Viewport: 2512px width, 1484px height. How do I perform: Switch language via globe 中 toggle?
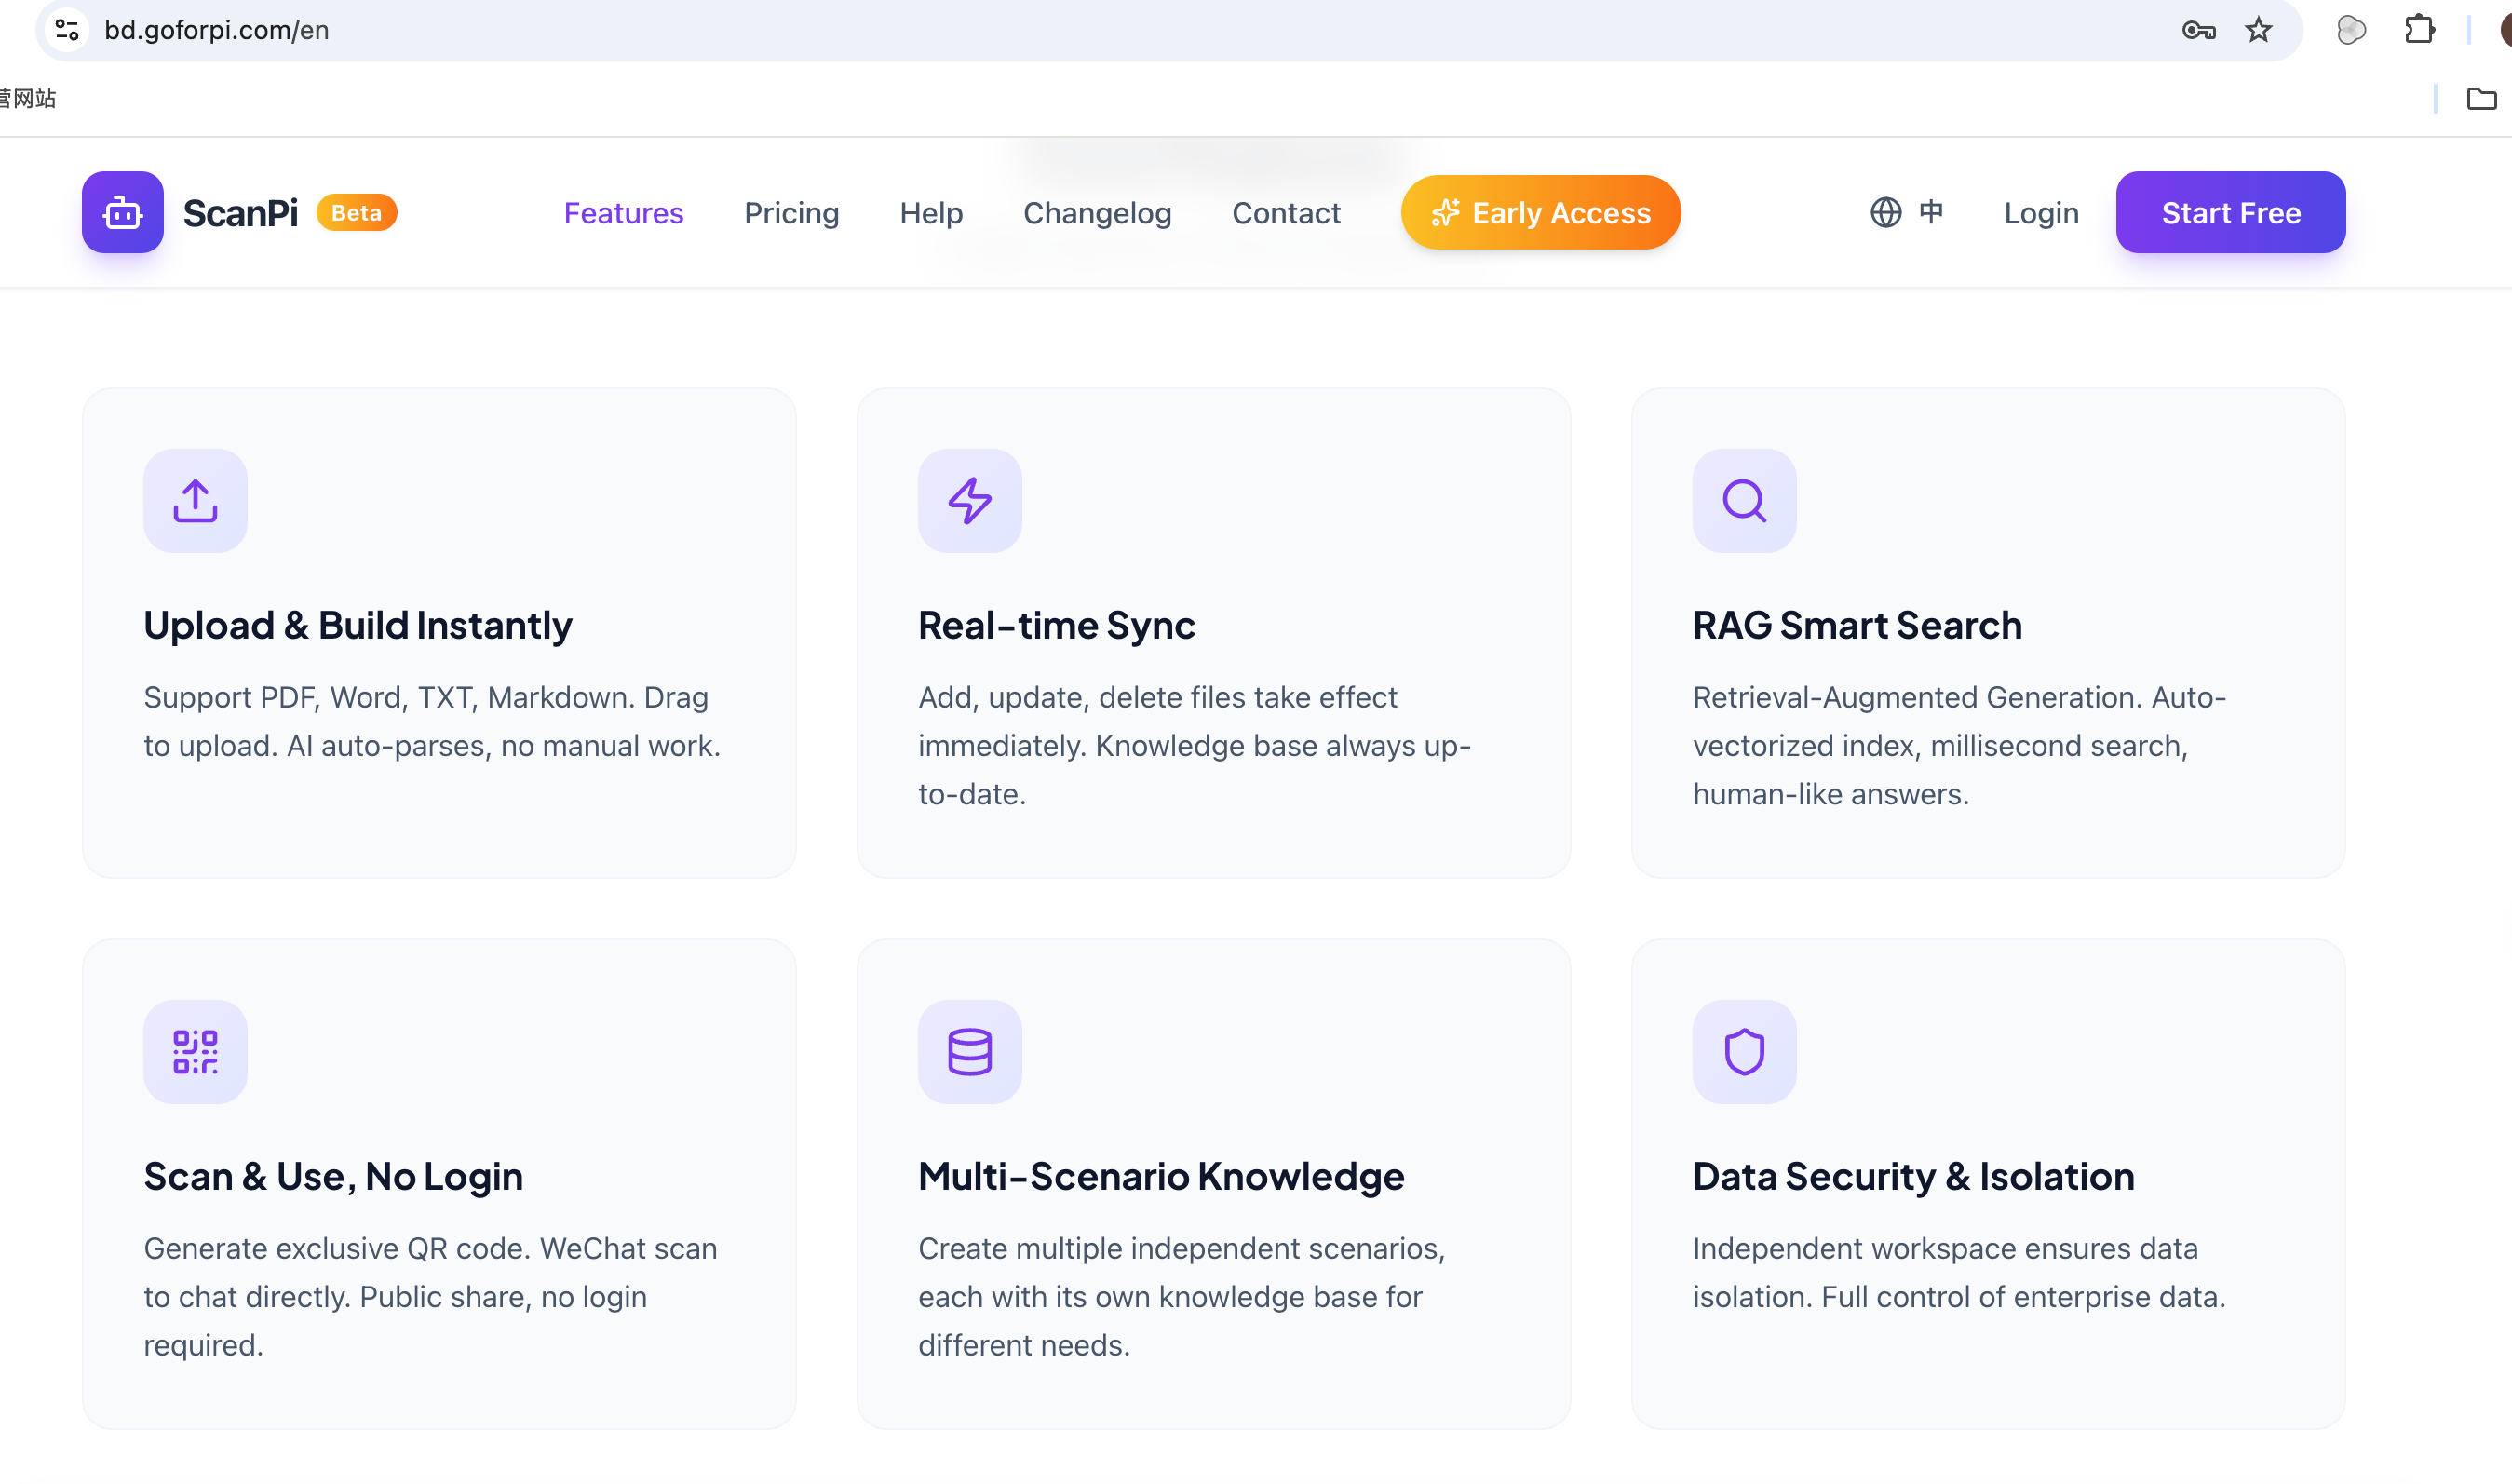(1906, 212)
